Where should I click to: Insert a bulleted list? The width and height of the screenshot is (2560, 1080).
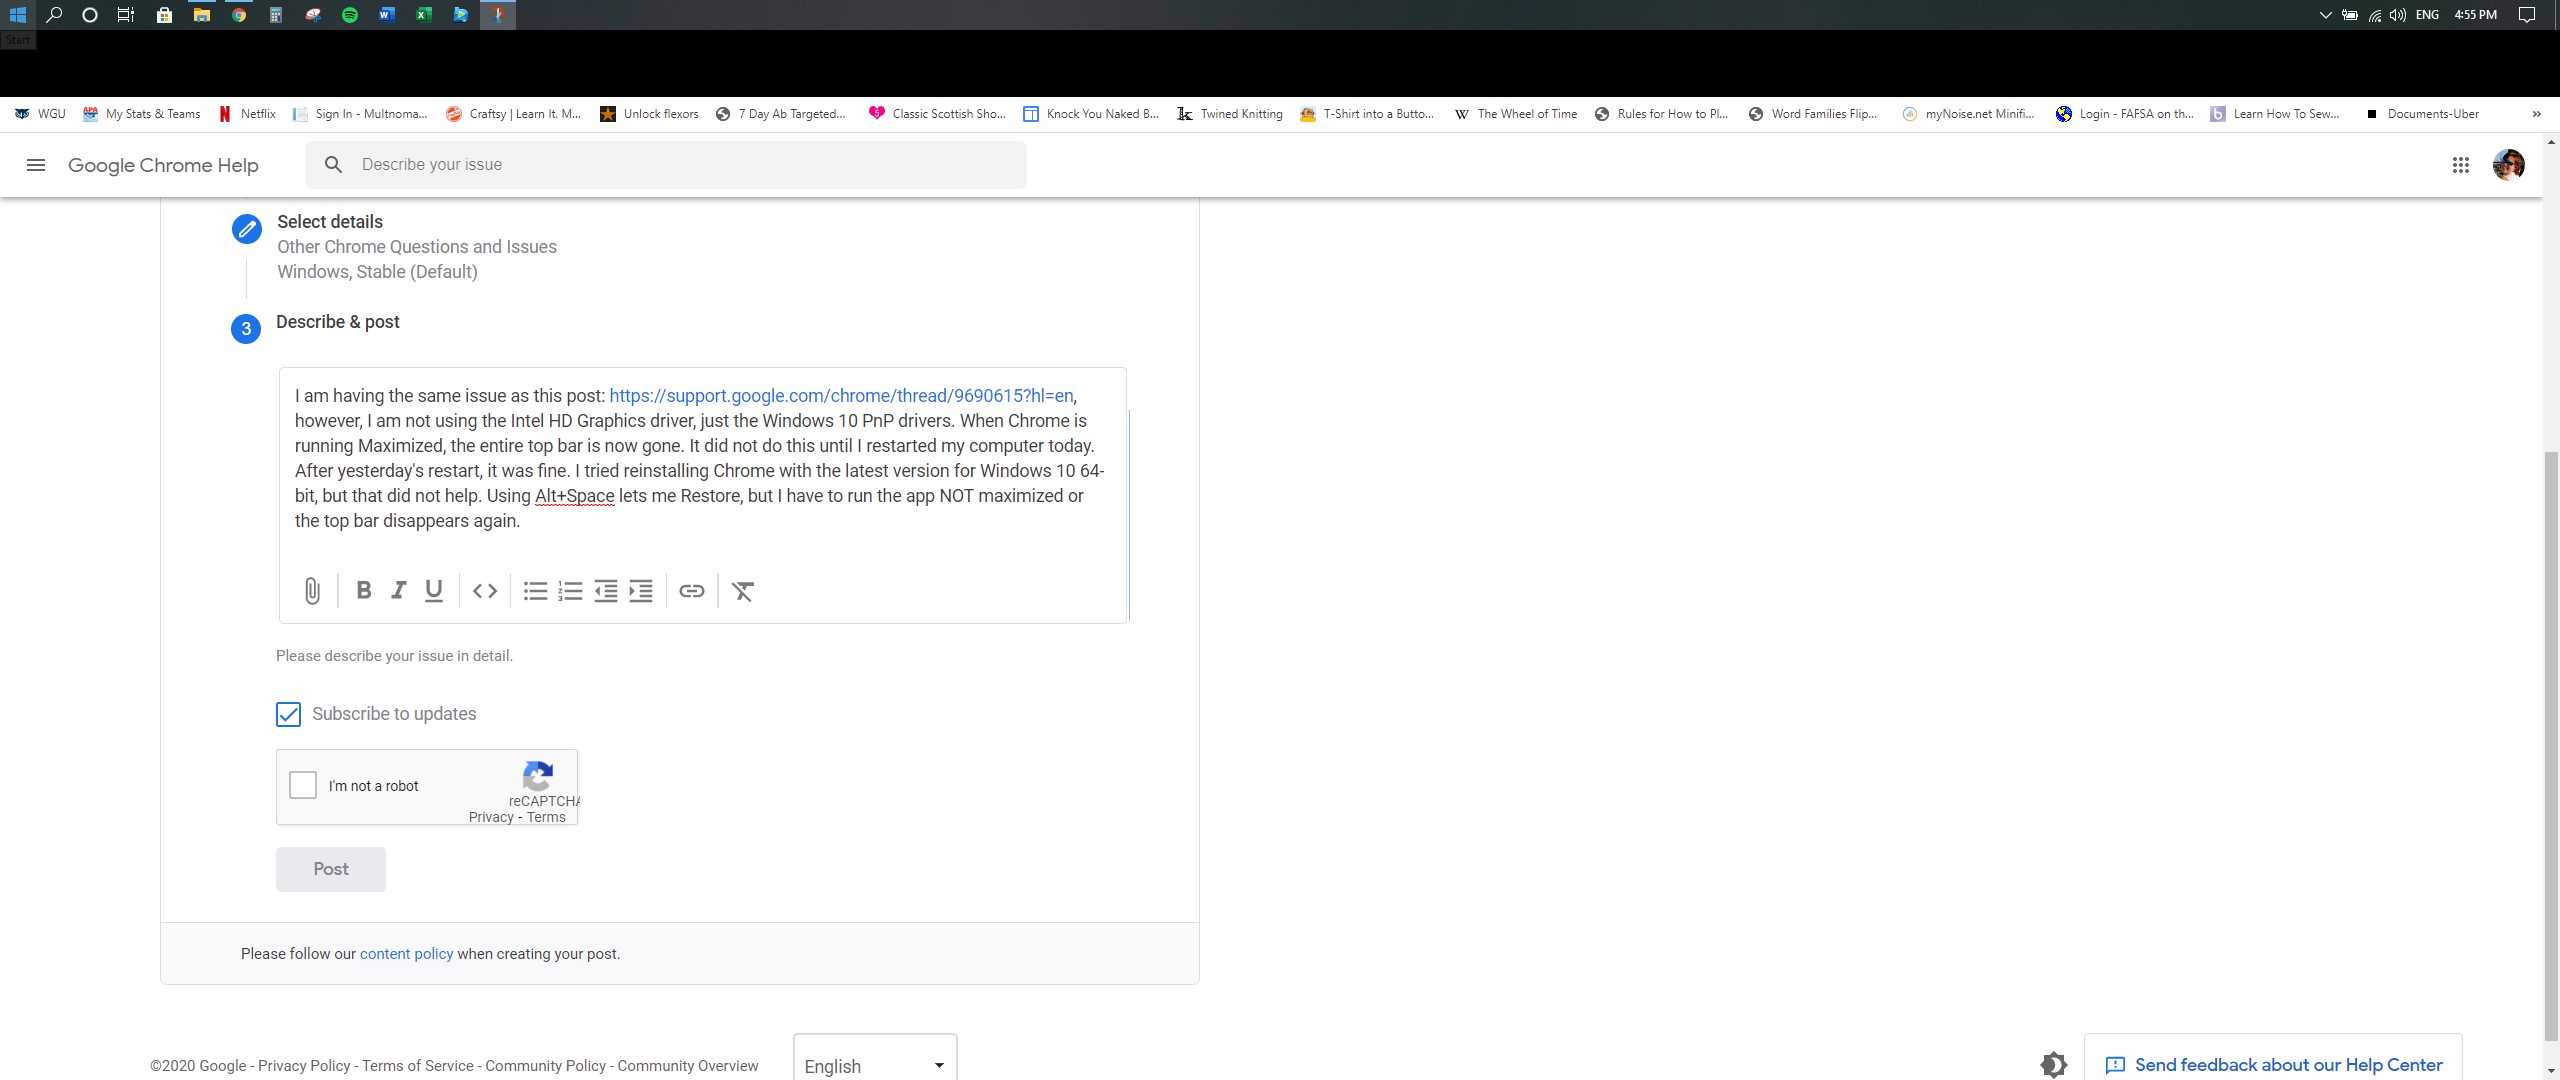535,591
